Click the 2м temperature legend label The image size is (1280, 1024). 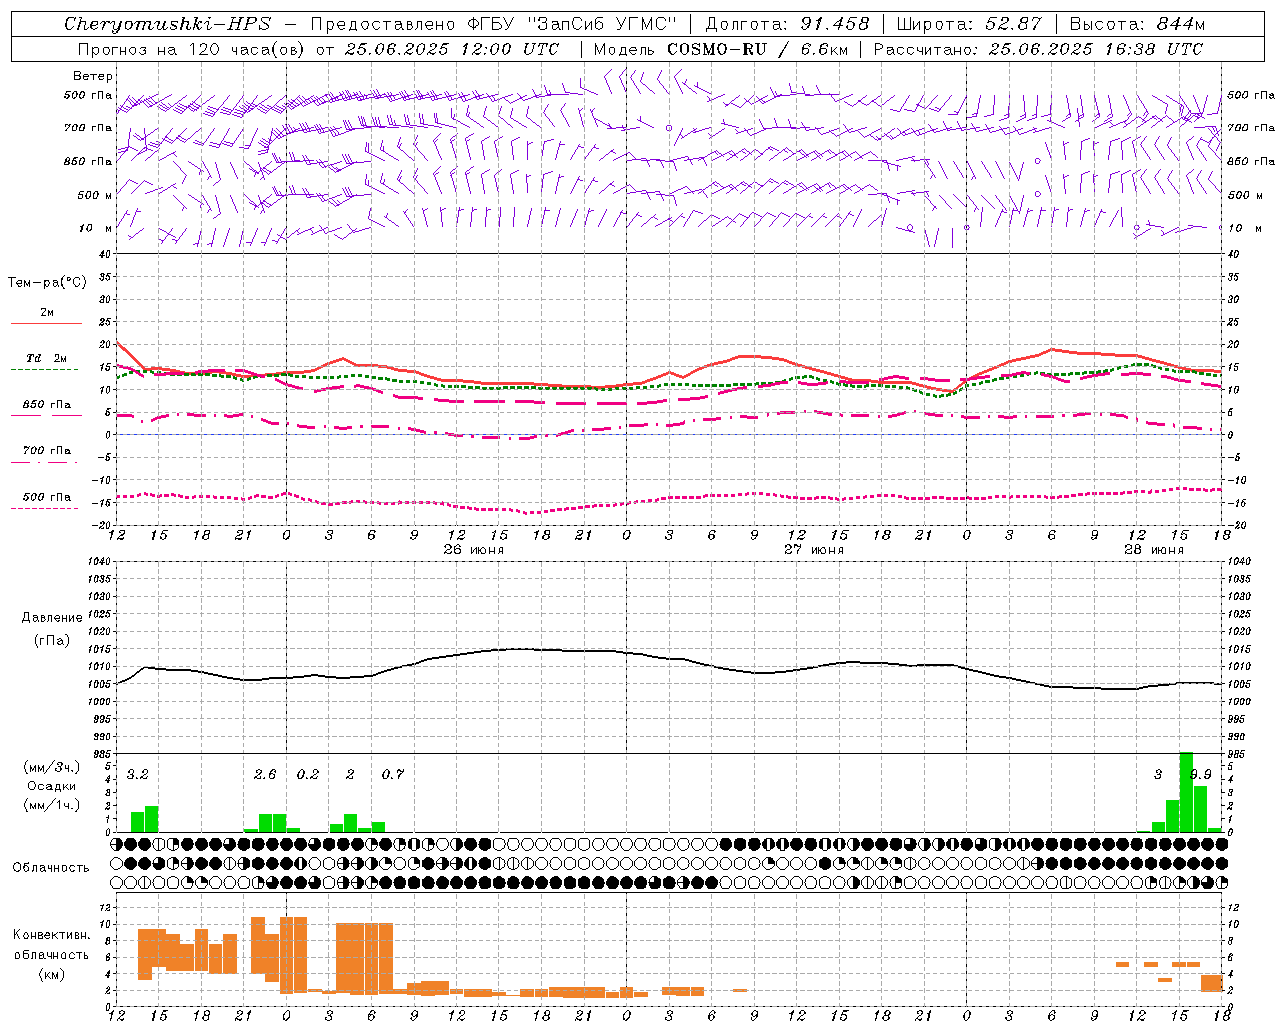[x=47, y=312]
